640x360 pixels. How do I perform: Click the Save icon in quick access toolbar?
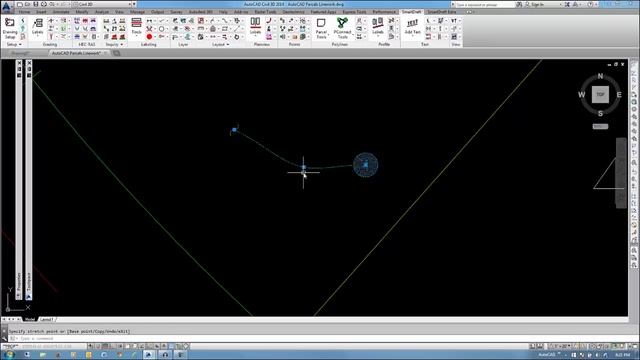(36, 4)
